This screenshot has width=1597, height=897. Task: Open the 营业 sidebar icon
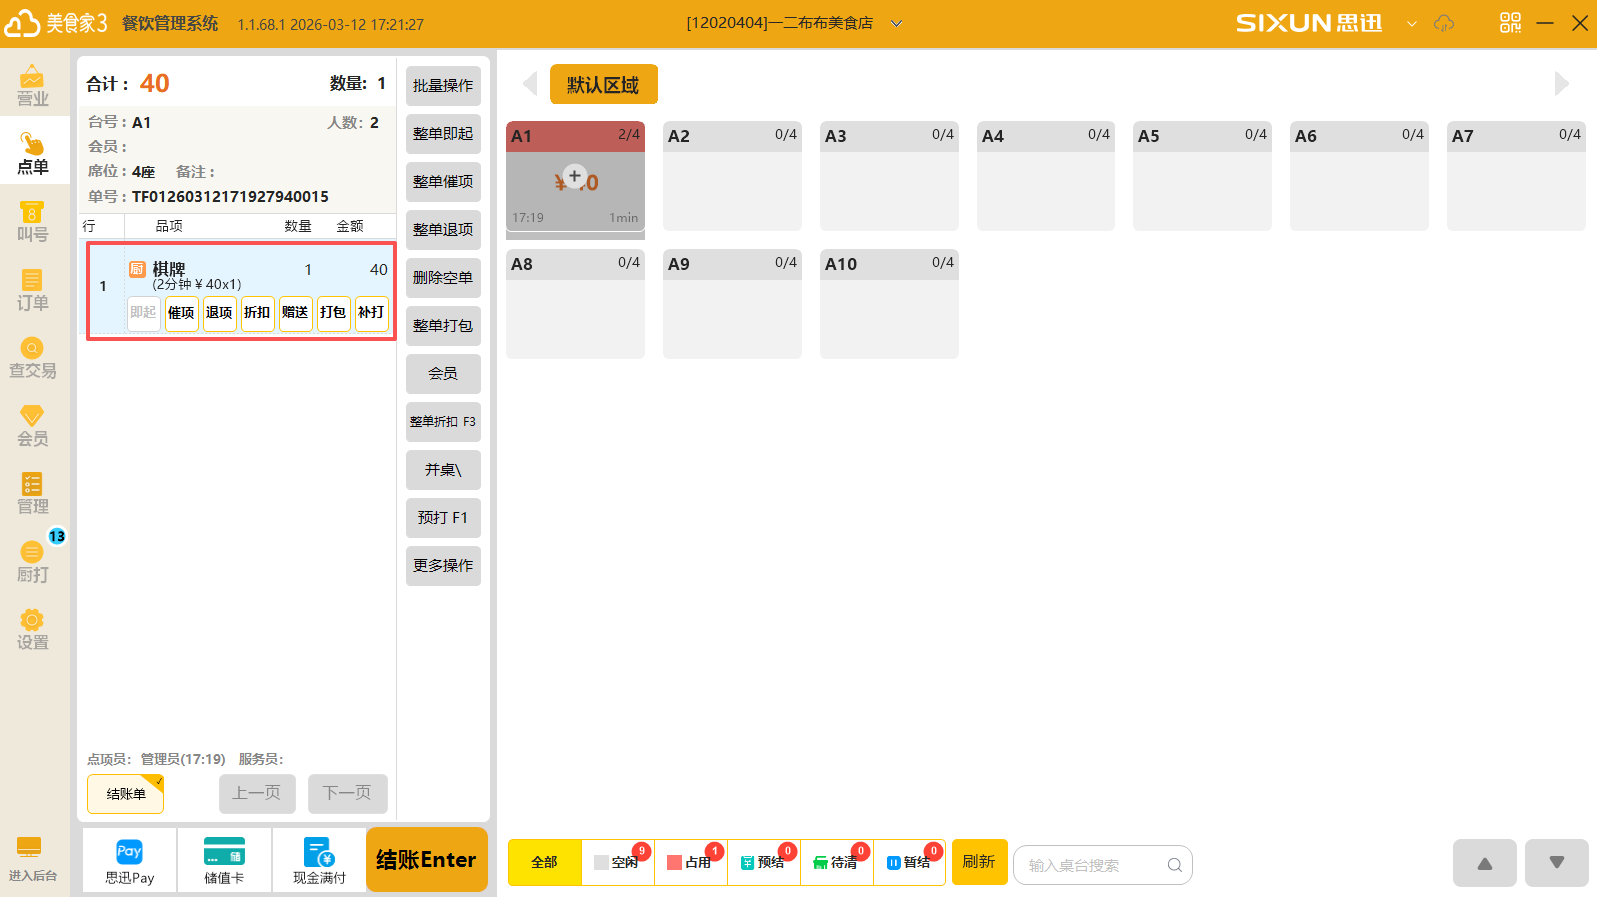[x=32, y=85]
